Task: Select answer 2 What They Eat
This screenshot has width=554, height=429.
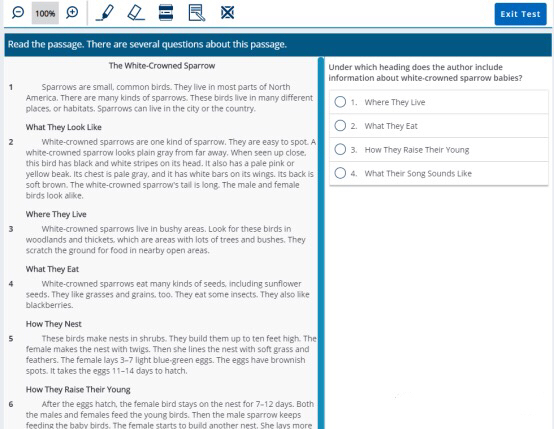Action: click(439, 126)
